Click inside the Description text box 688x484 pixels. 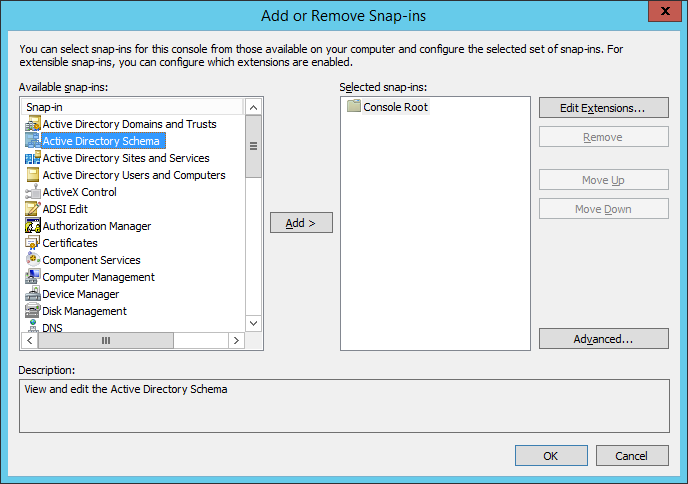point(344,406)
